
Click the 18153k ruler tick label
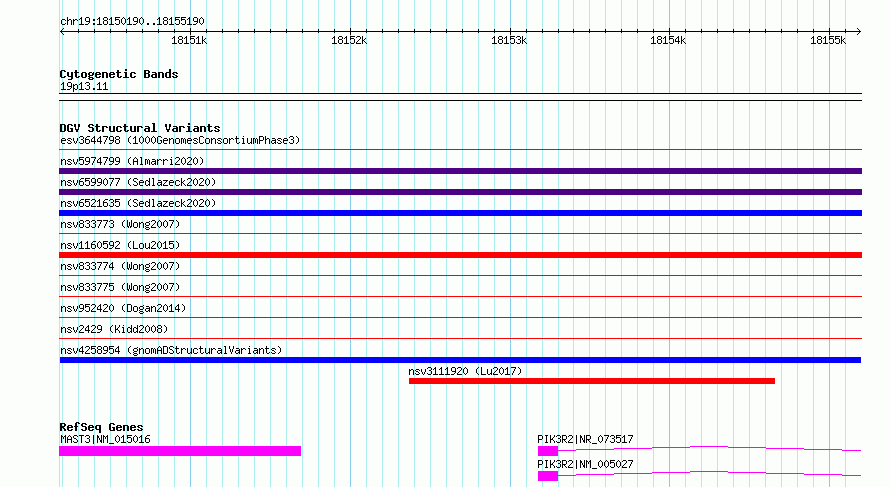509,40
